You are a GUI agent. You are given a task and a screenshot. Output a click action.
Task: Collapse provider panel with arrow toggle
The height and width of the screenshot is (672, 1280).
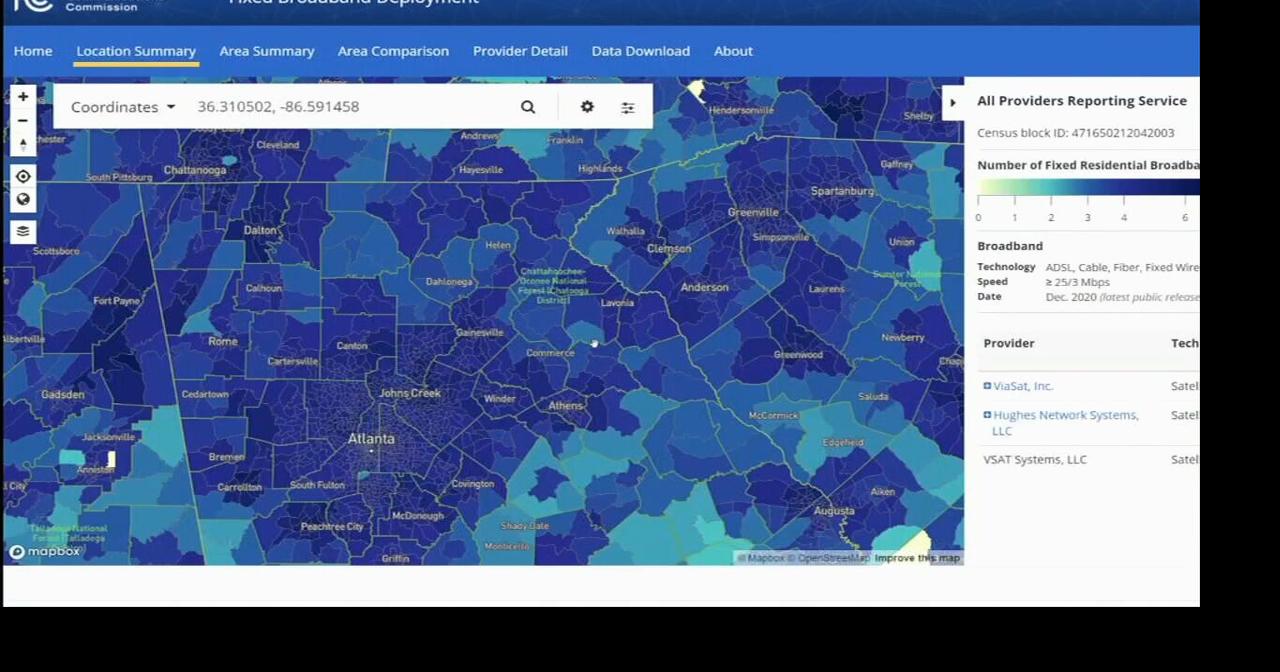tap(953, 102)
